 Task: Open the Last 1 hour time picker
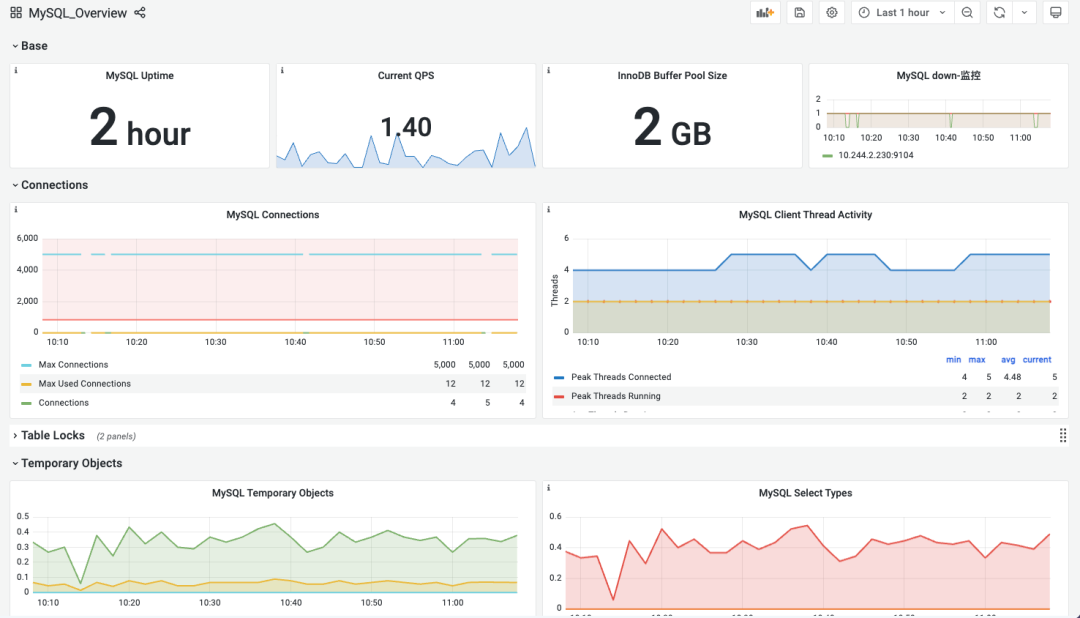[x=902, y=13]
